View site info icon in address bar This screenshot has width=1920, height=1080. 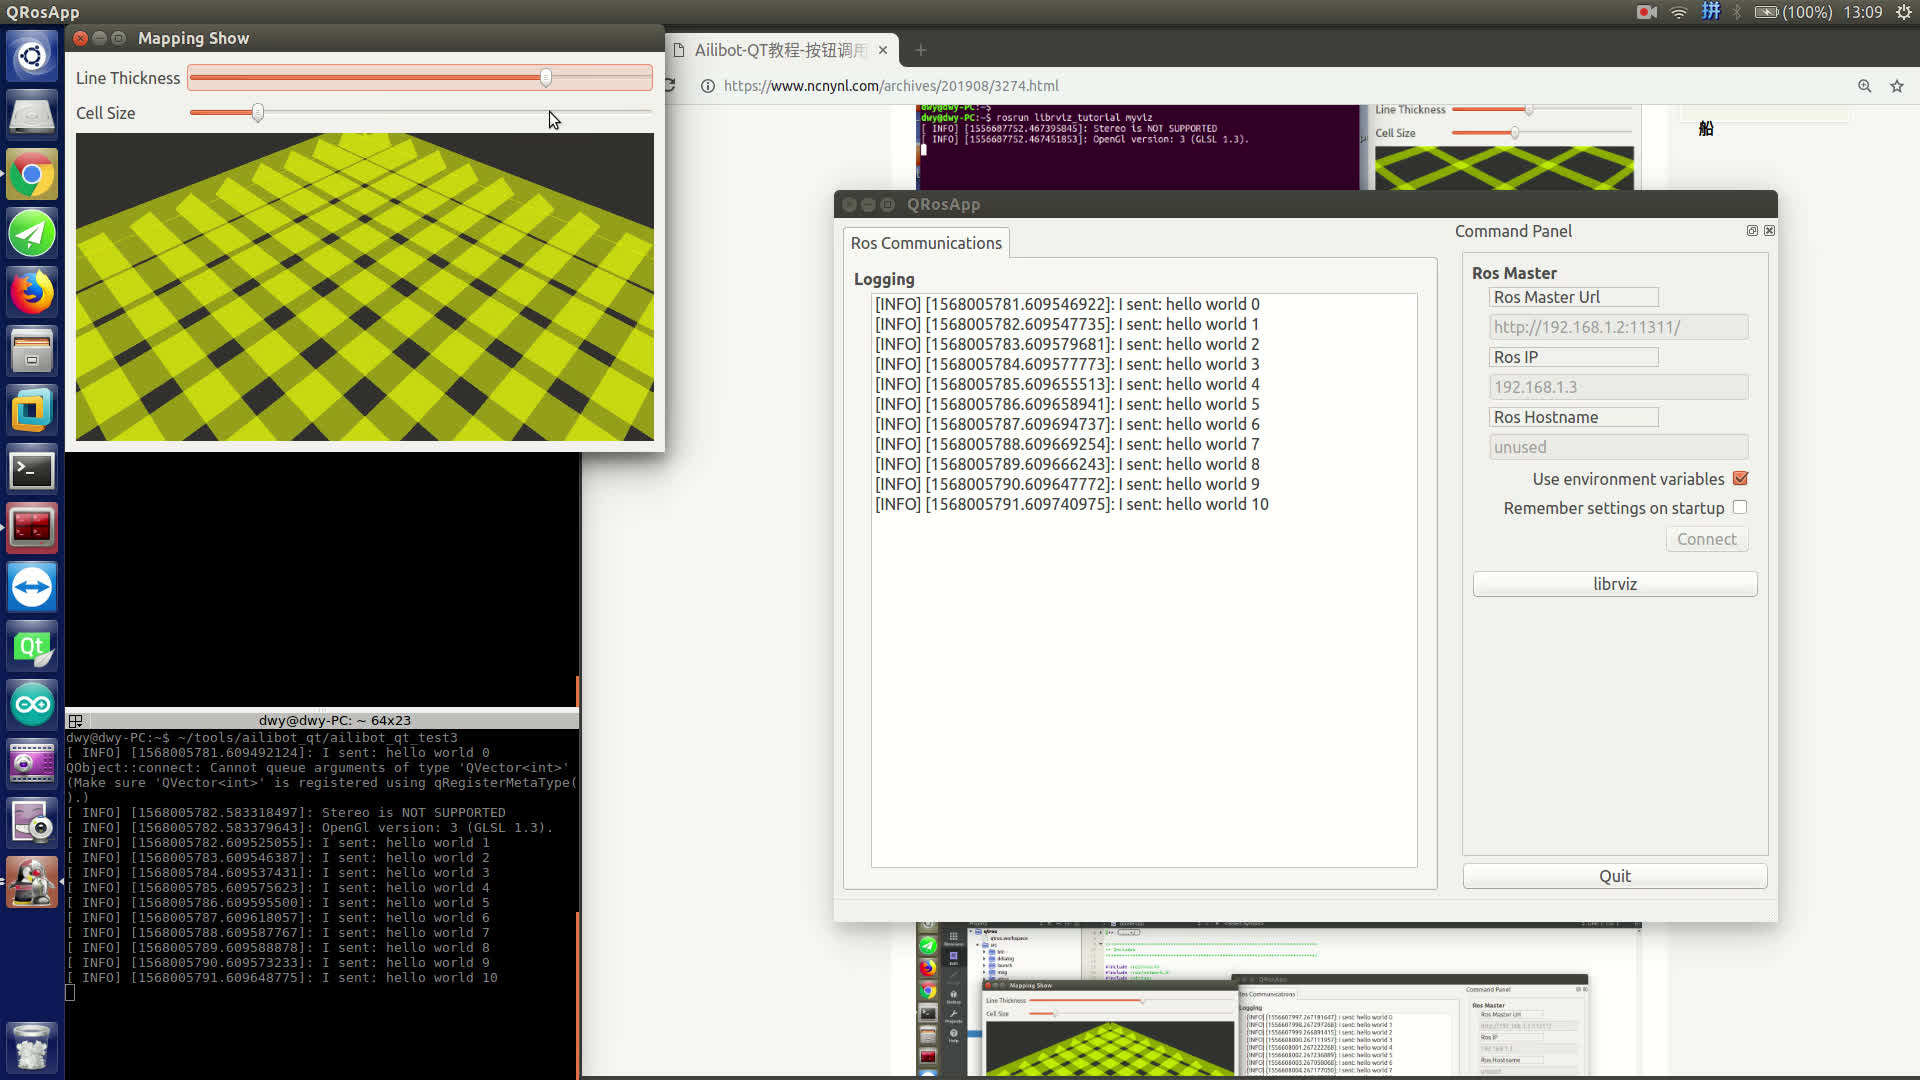tap(708, 86)
